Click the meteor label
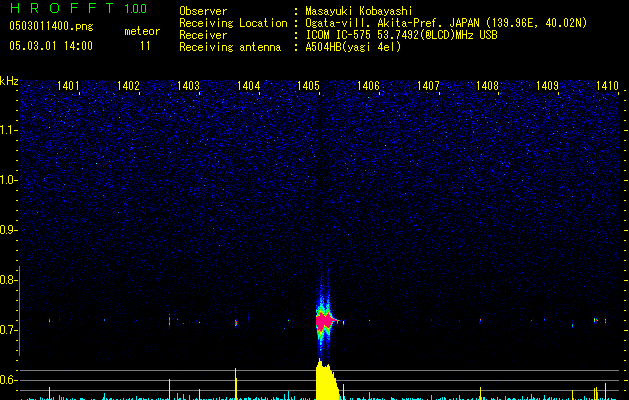The image size is (629, 400). point(142,31)
